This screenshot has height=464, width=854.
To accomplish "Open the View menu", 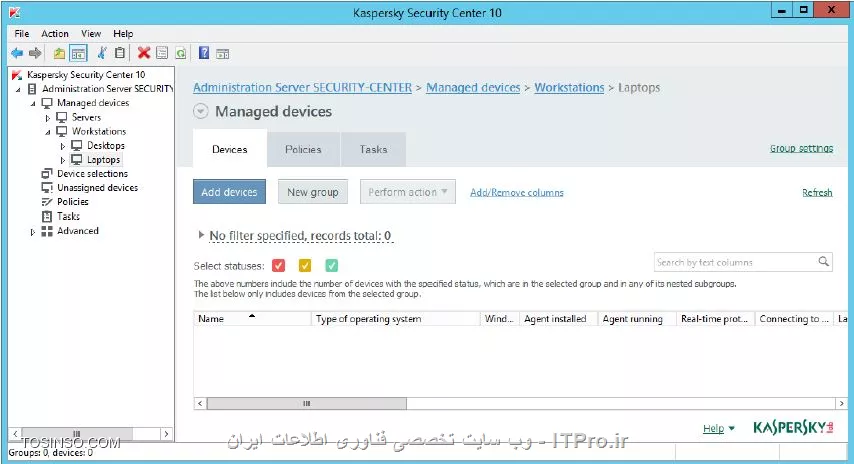I will [x=91, y=34].
